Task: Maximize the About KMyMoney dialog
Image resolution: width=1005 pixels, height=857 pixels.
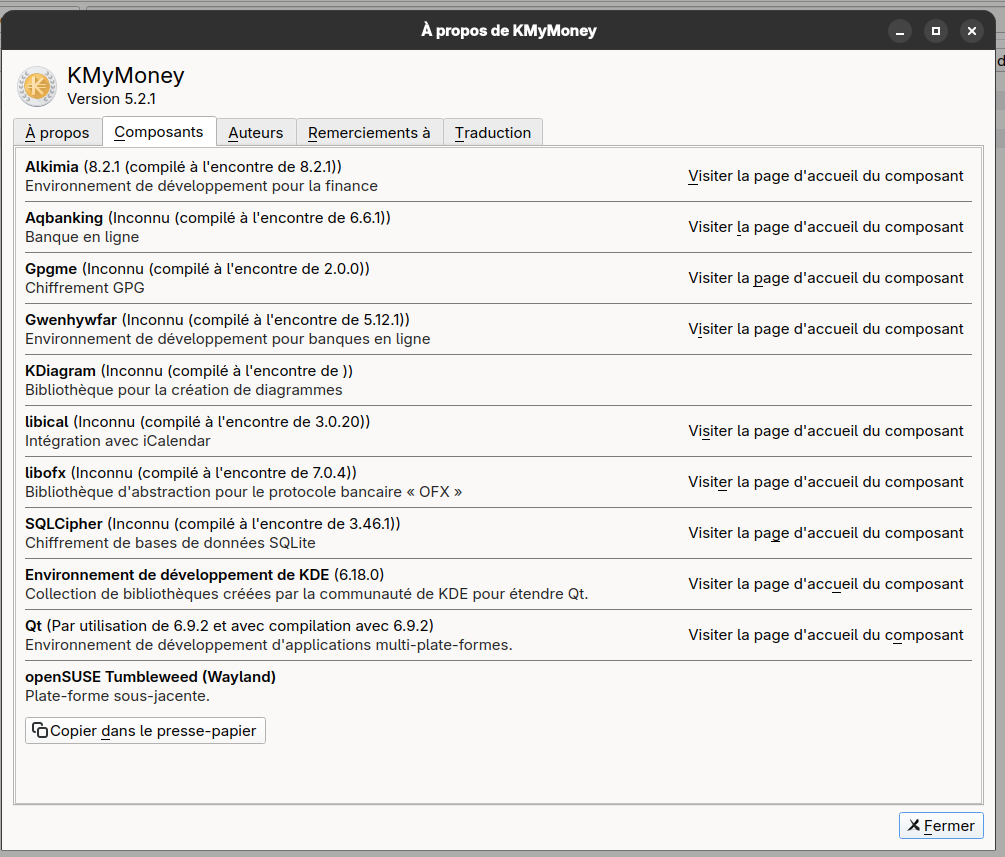Action: (x=936, y=31)
